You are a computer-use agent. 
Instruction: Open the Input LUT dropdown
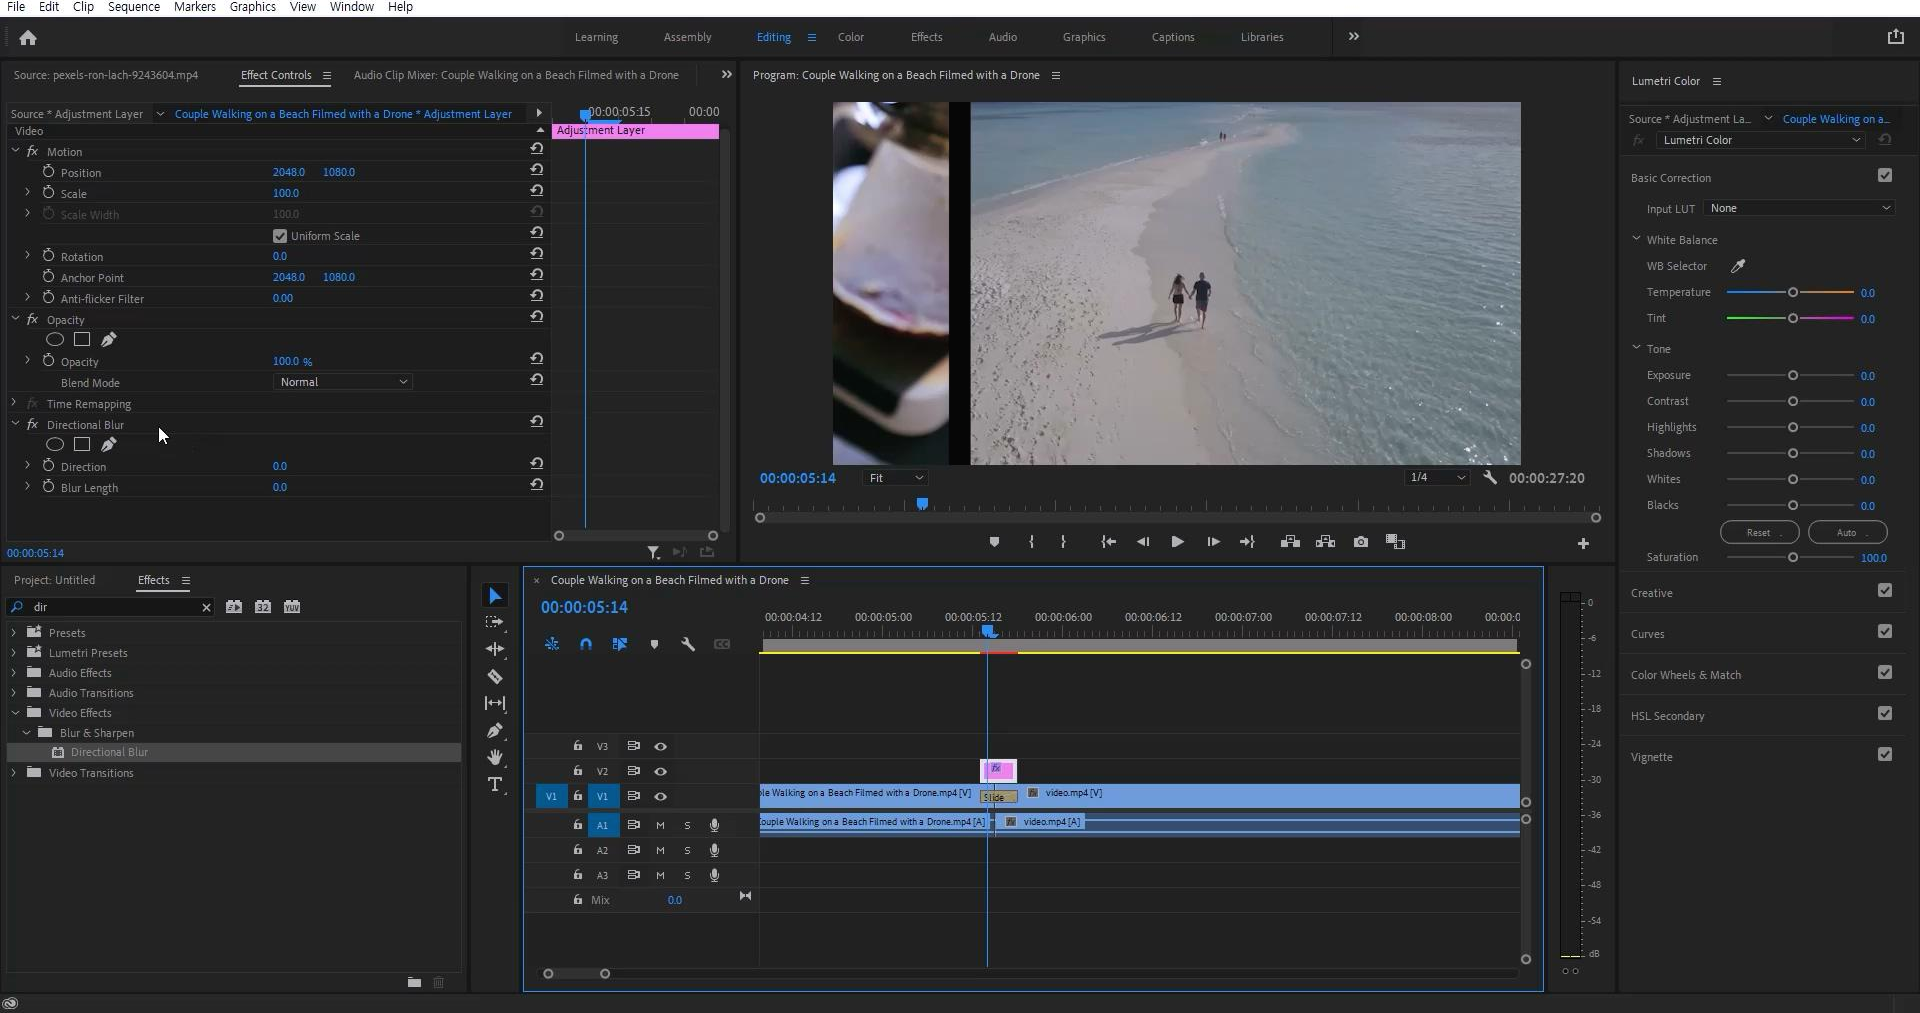click(1799, 208)
